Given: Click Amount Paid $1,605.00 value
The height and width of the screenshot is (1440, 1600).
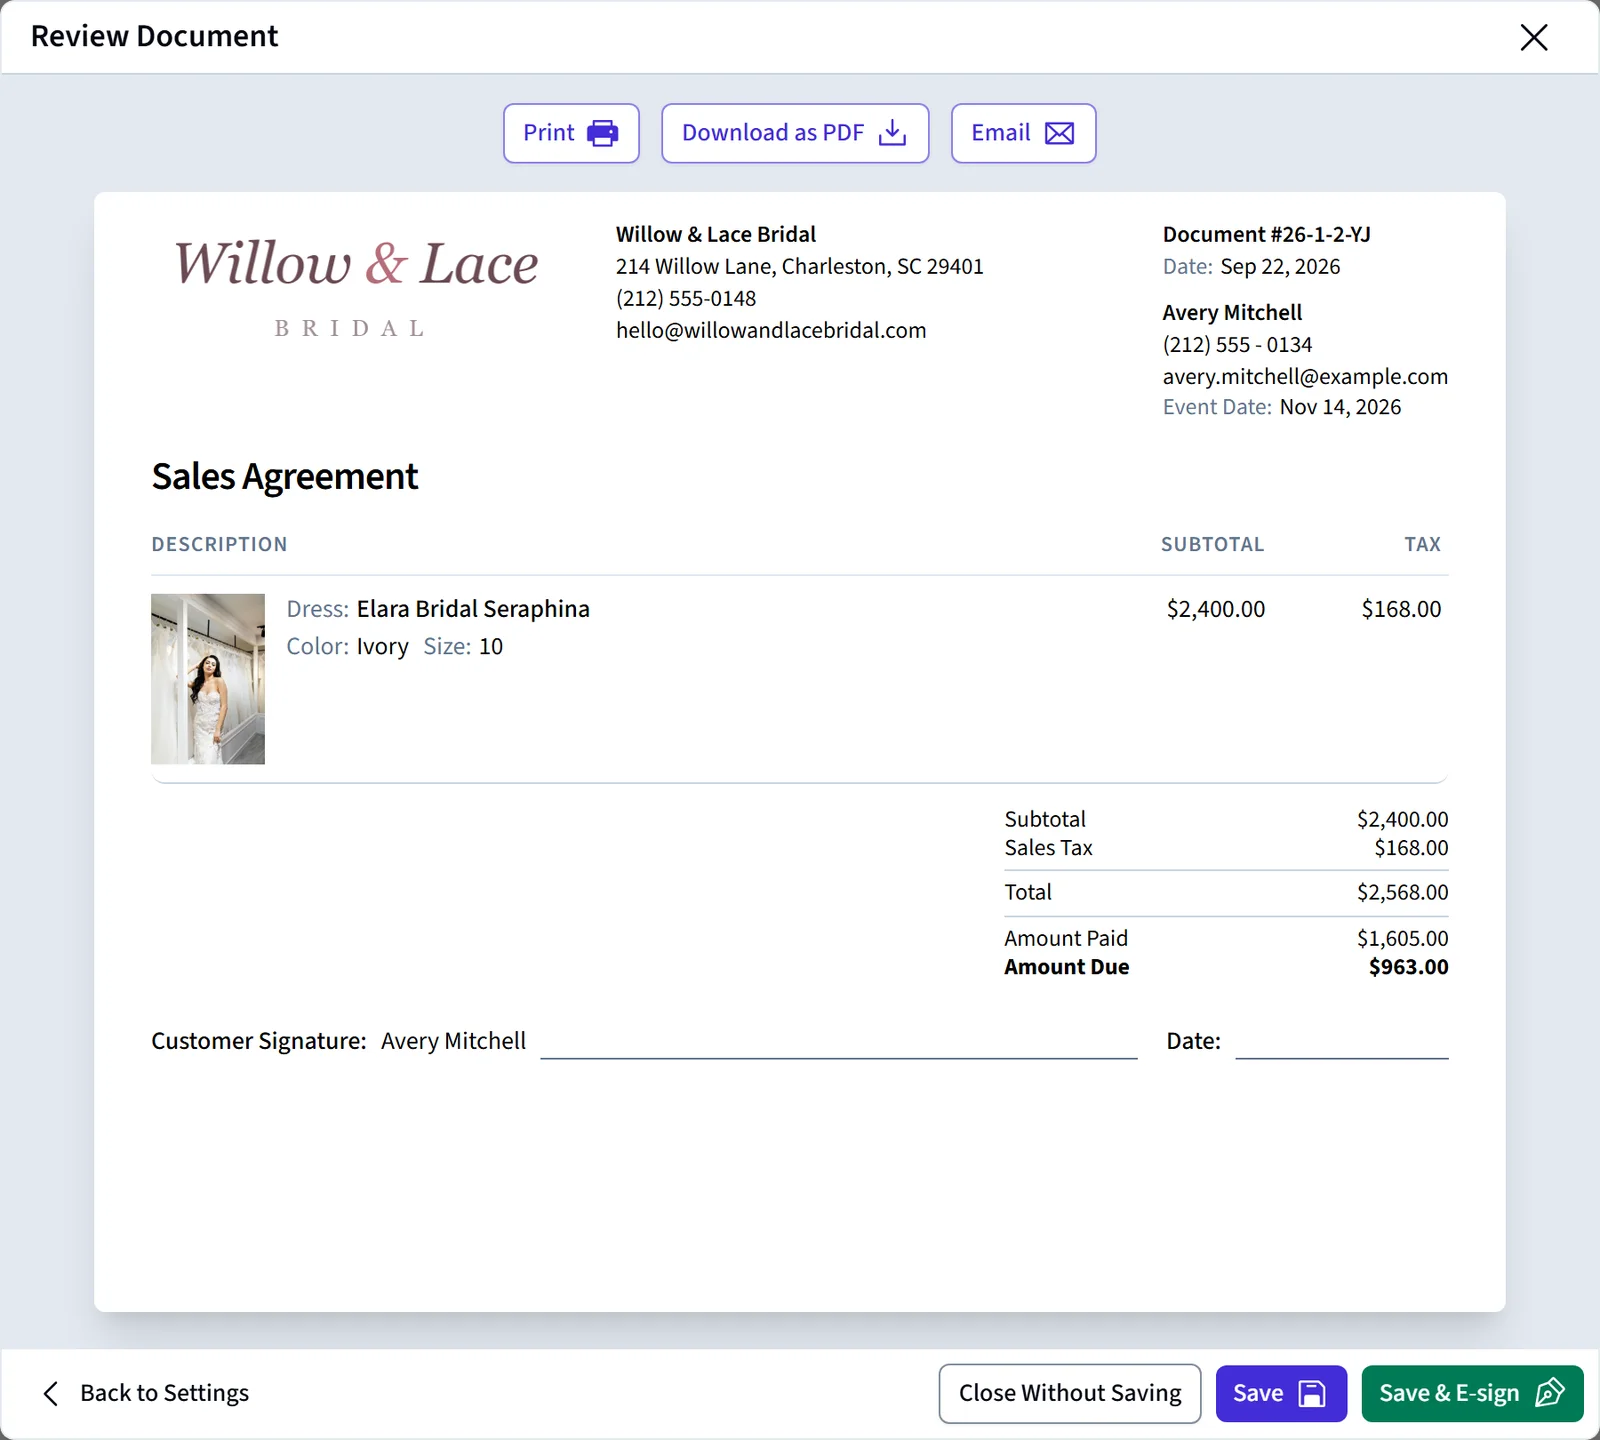Looking at the screenshot, I should (1402, 938).
